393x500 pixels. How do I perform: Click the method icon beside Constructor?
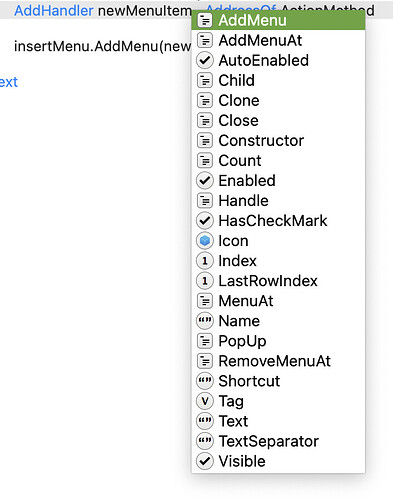click(205, 141)
